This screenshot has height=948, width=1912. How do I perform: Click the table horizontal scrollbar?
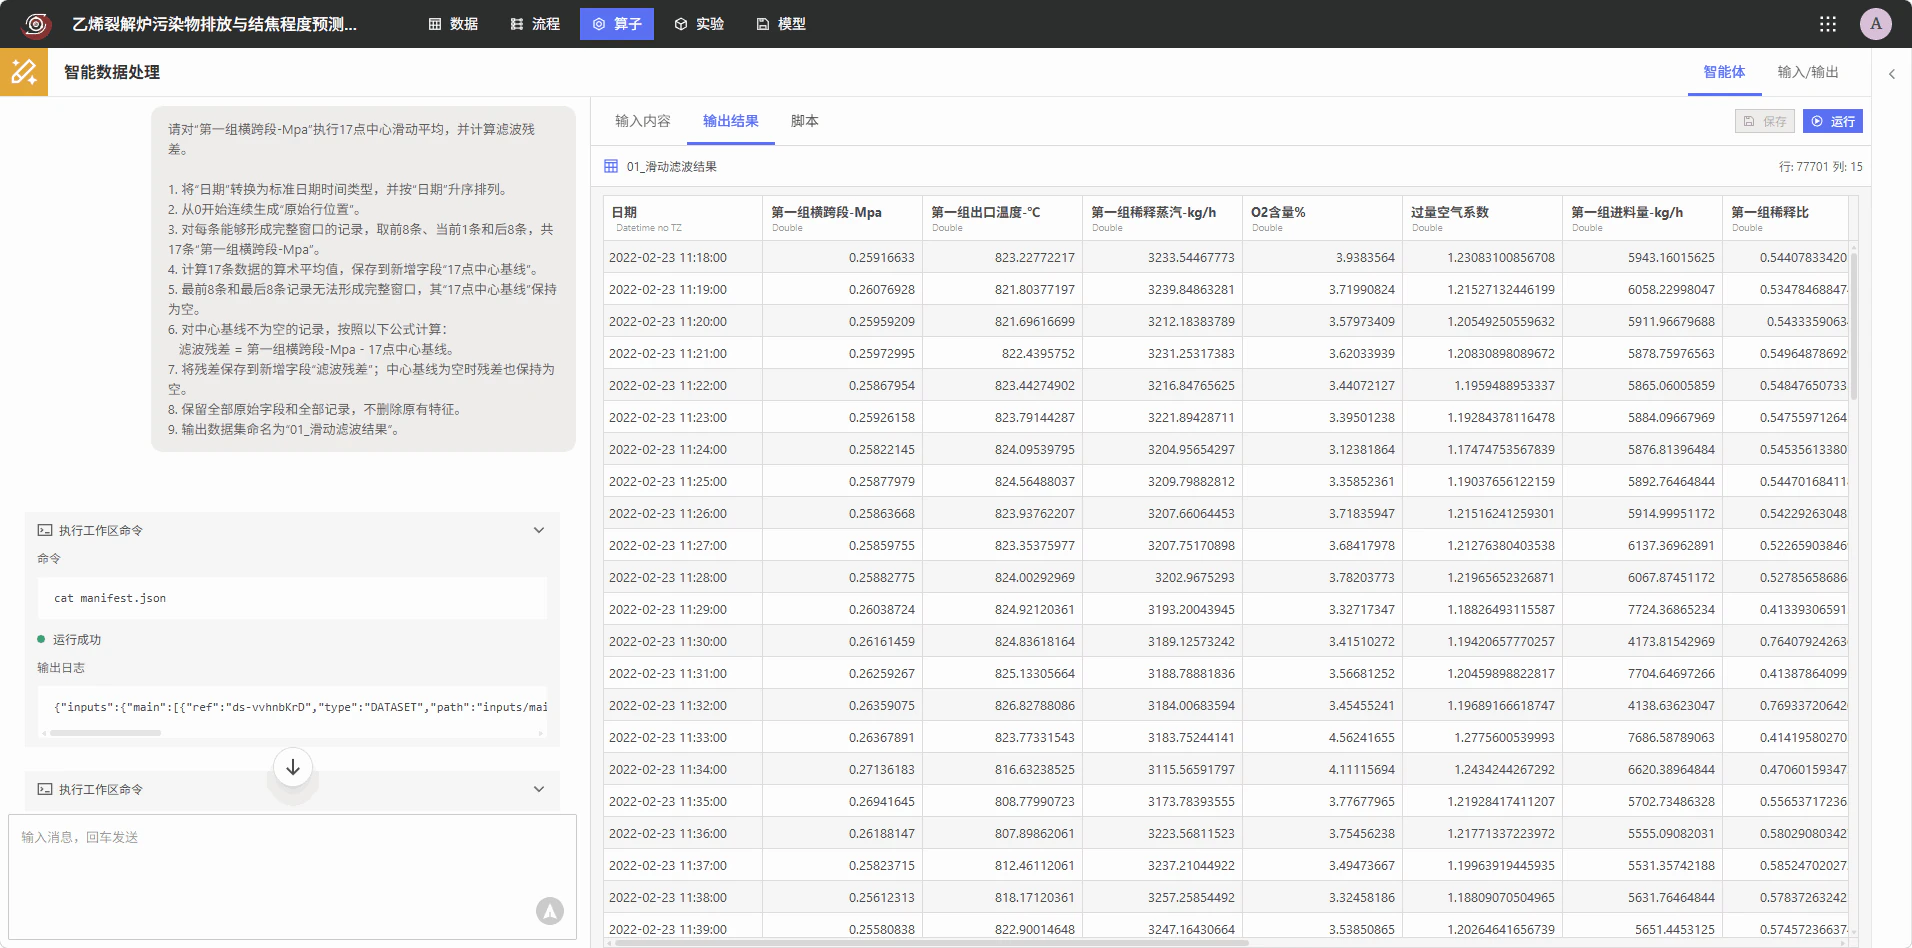[x=930, y=942]
